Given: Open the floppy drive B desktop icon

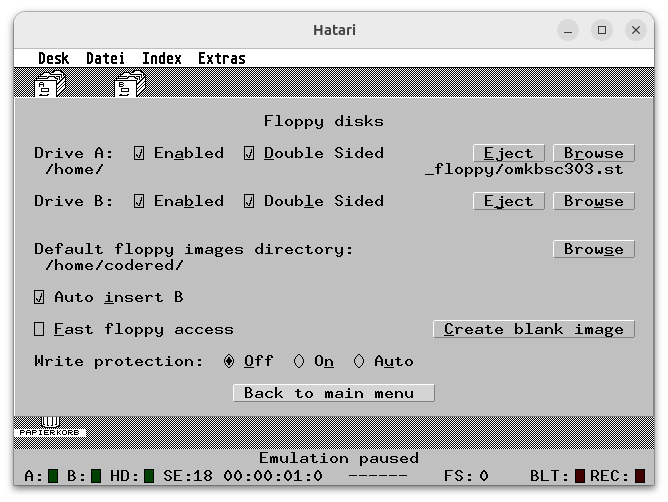Looking at the screenshot, I should [x=130, y=84].
